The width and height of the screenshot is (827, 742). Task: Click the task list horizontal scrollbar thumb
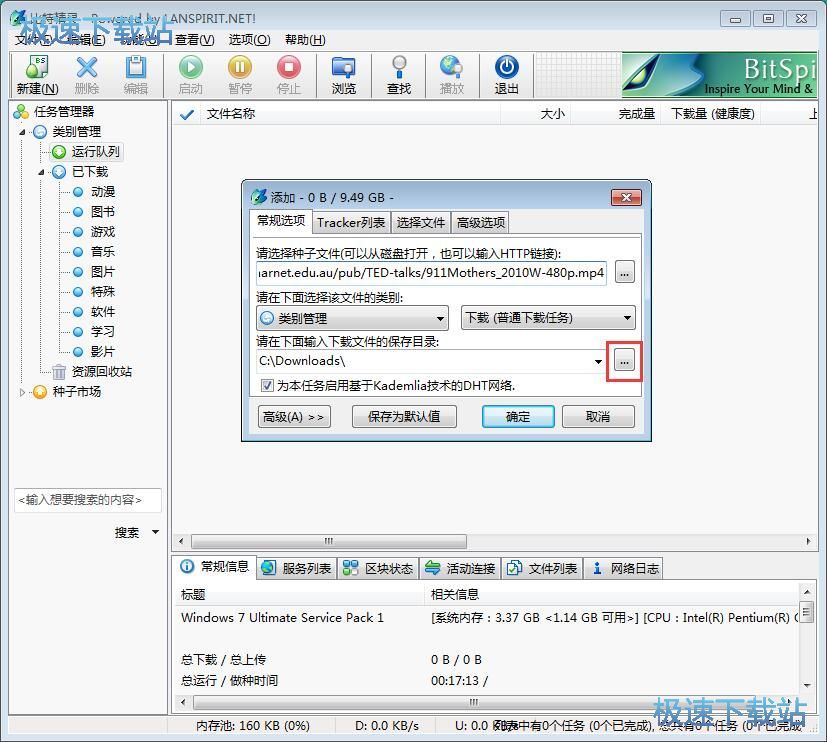coord(329,541)
